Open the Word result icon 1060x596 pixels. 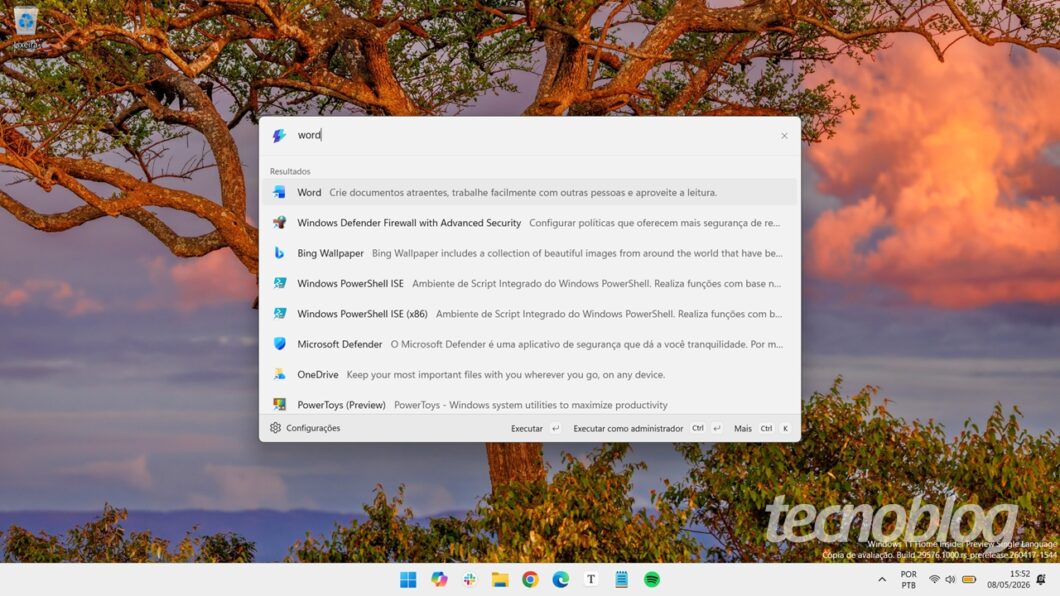click(279, 193)
